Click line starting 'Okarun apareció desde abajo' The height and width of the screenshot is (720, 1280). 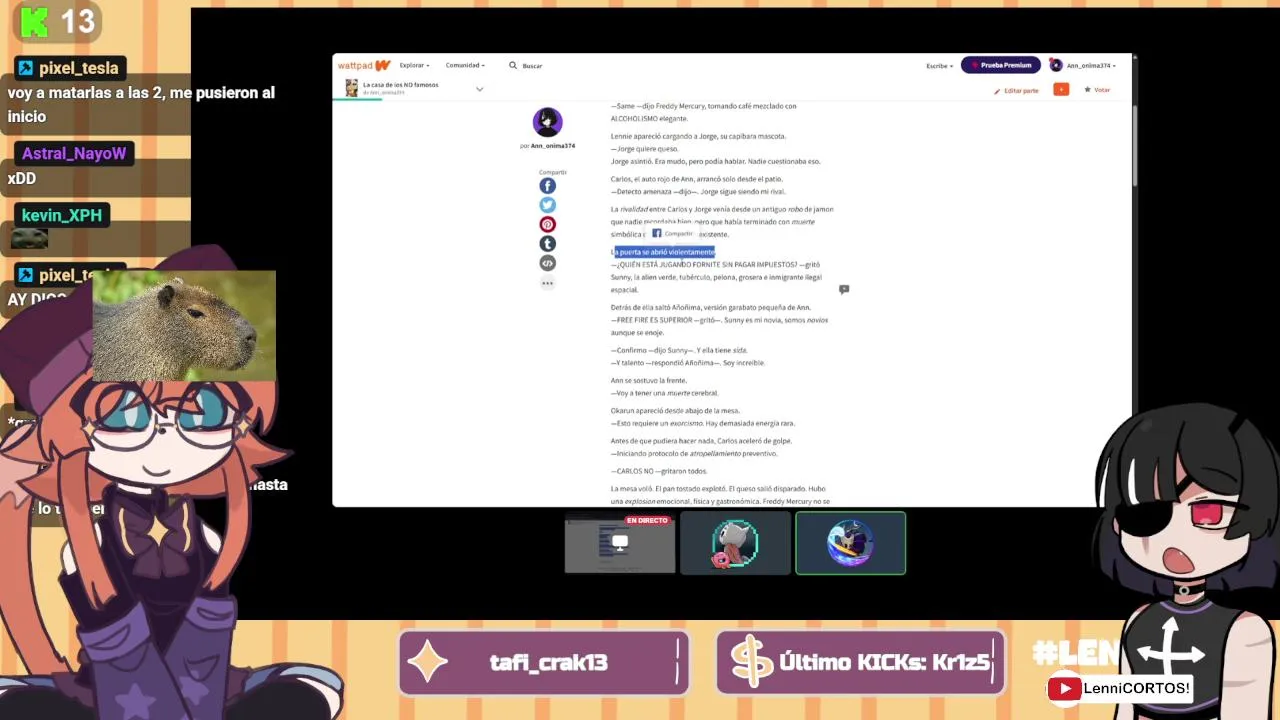click(675, 411)
